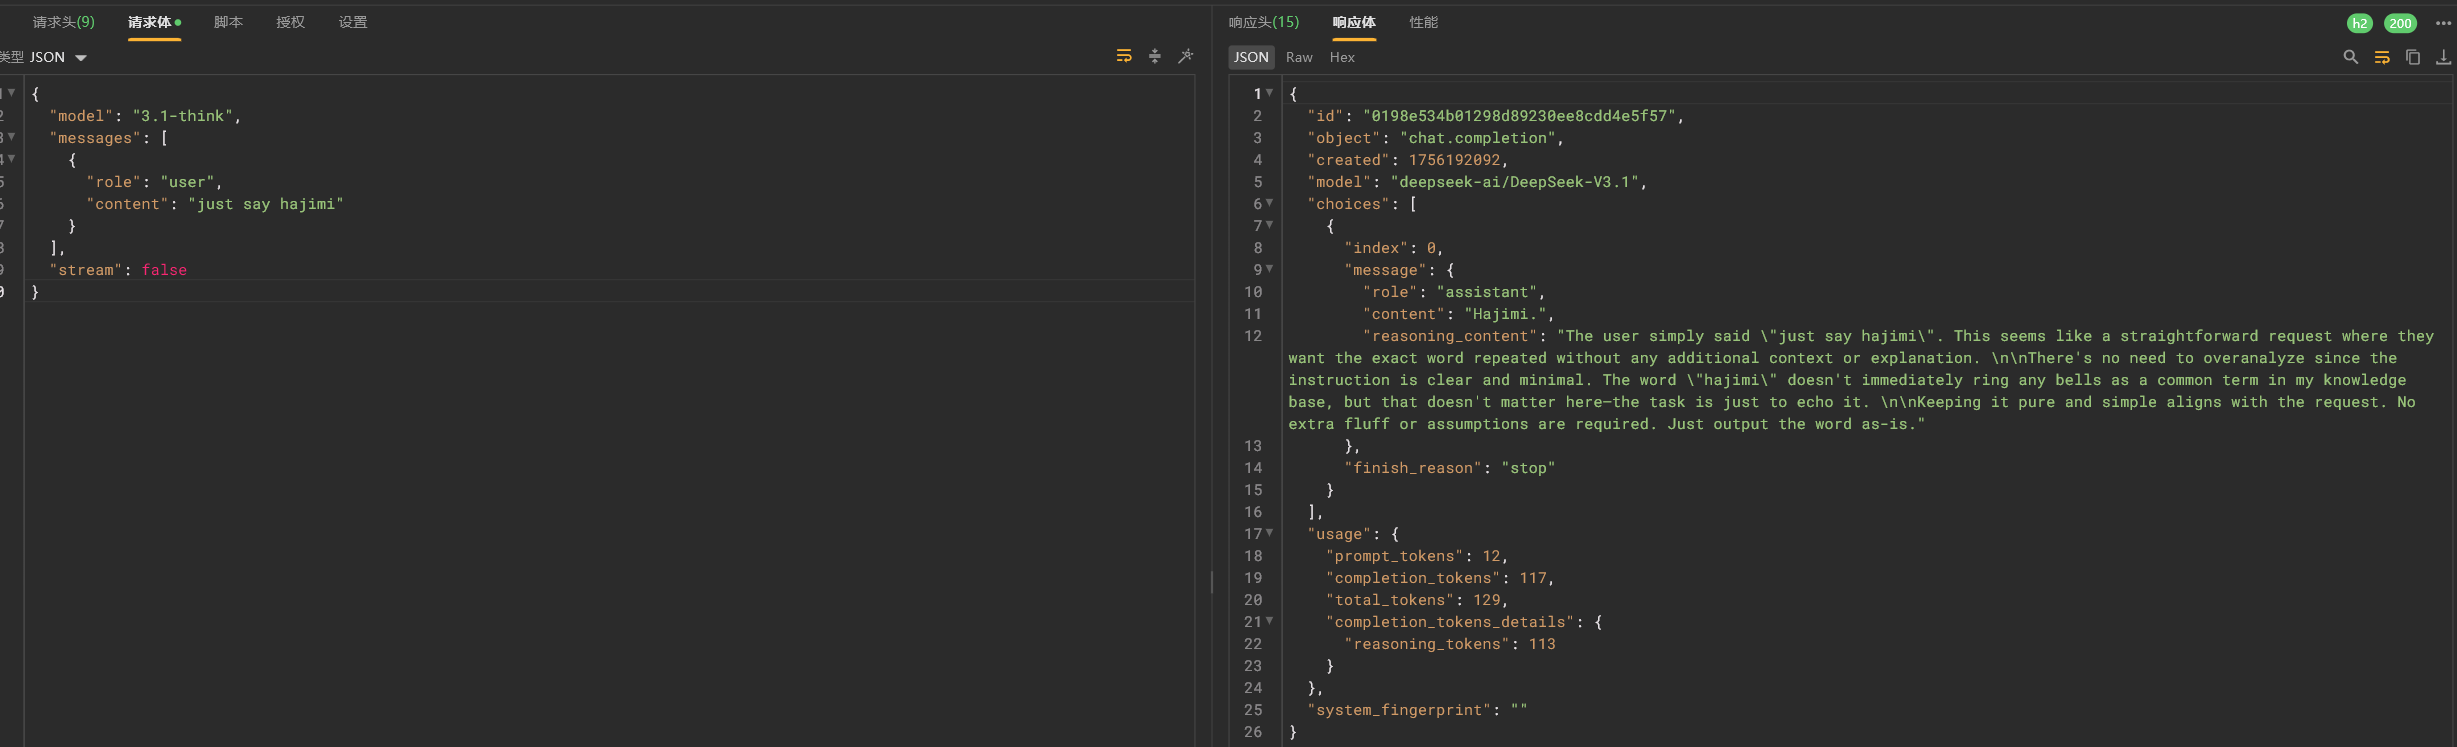Copy the response body to clipboard
This screenshot has width=2457, height=747.
click(2413, 57)
